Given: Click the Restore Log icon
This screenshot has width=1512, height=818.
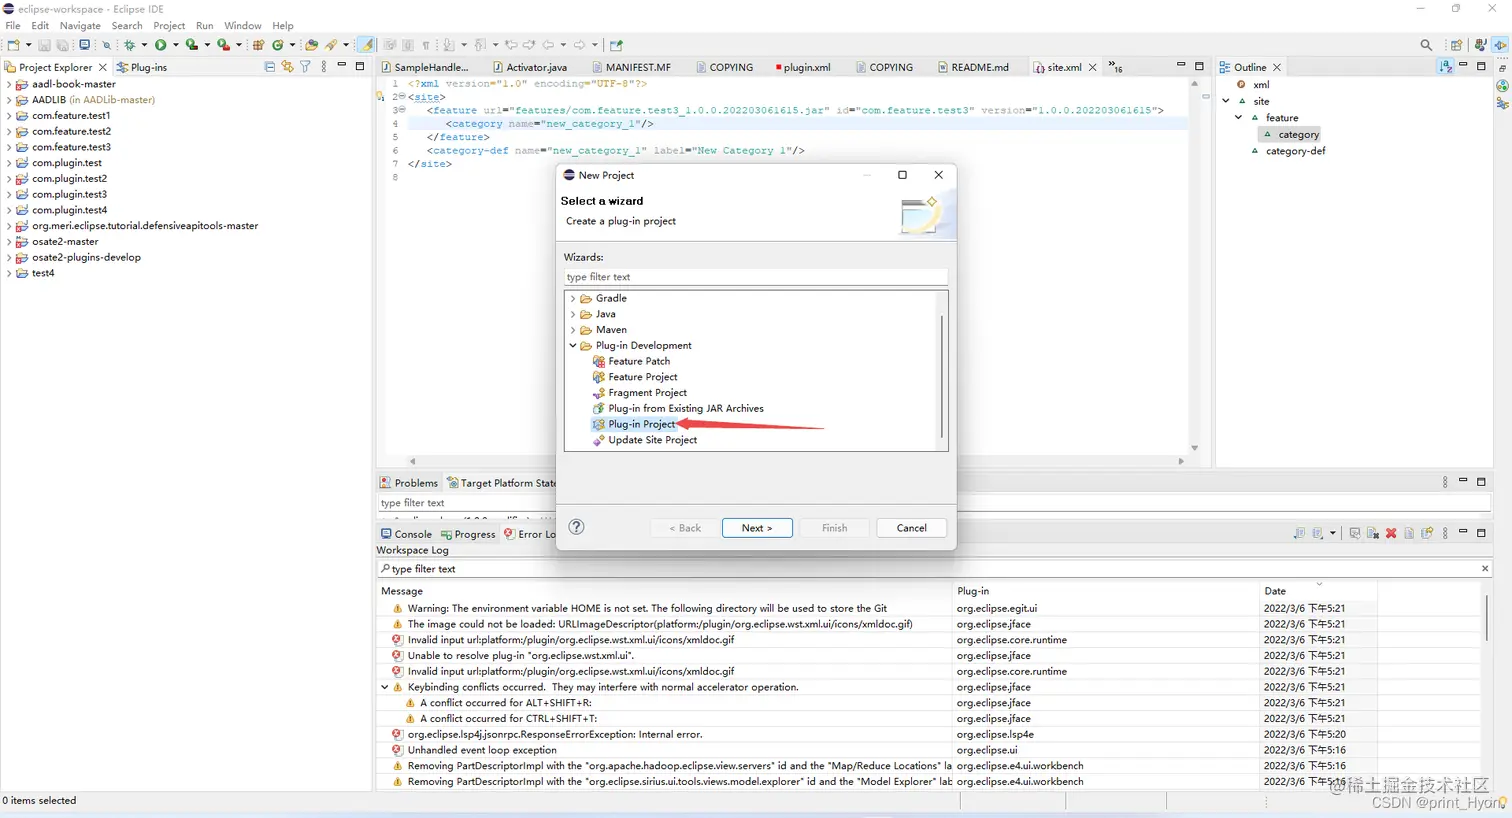Looking at the screenshot, I should coord(1427,533).
